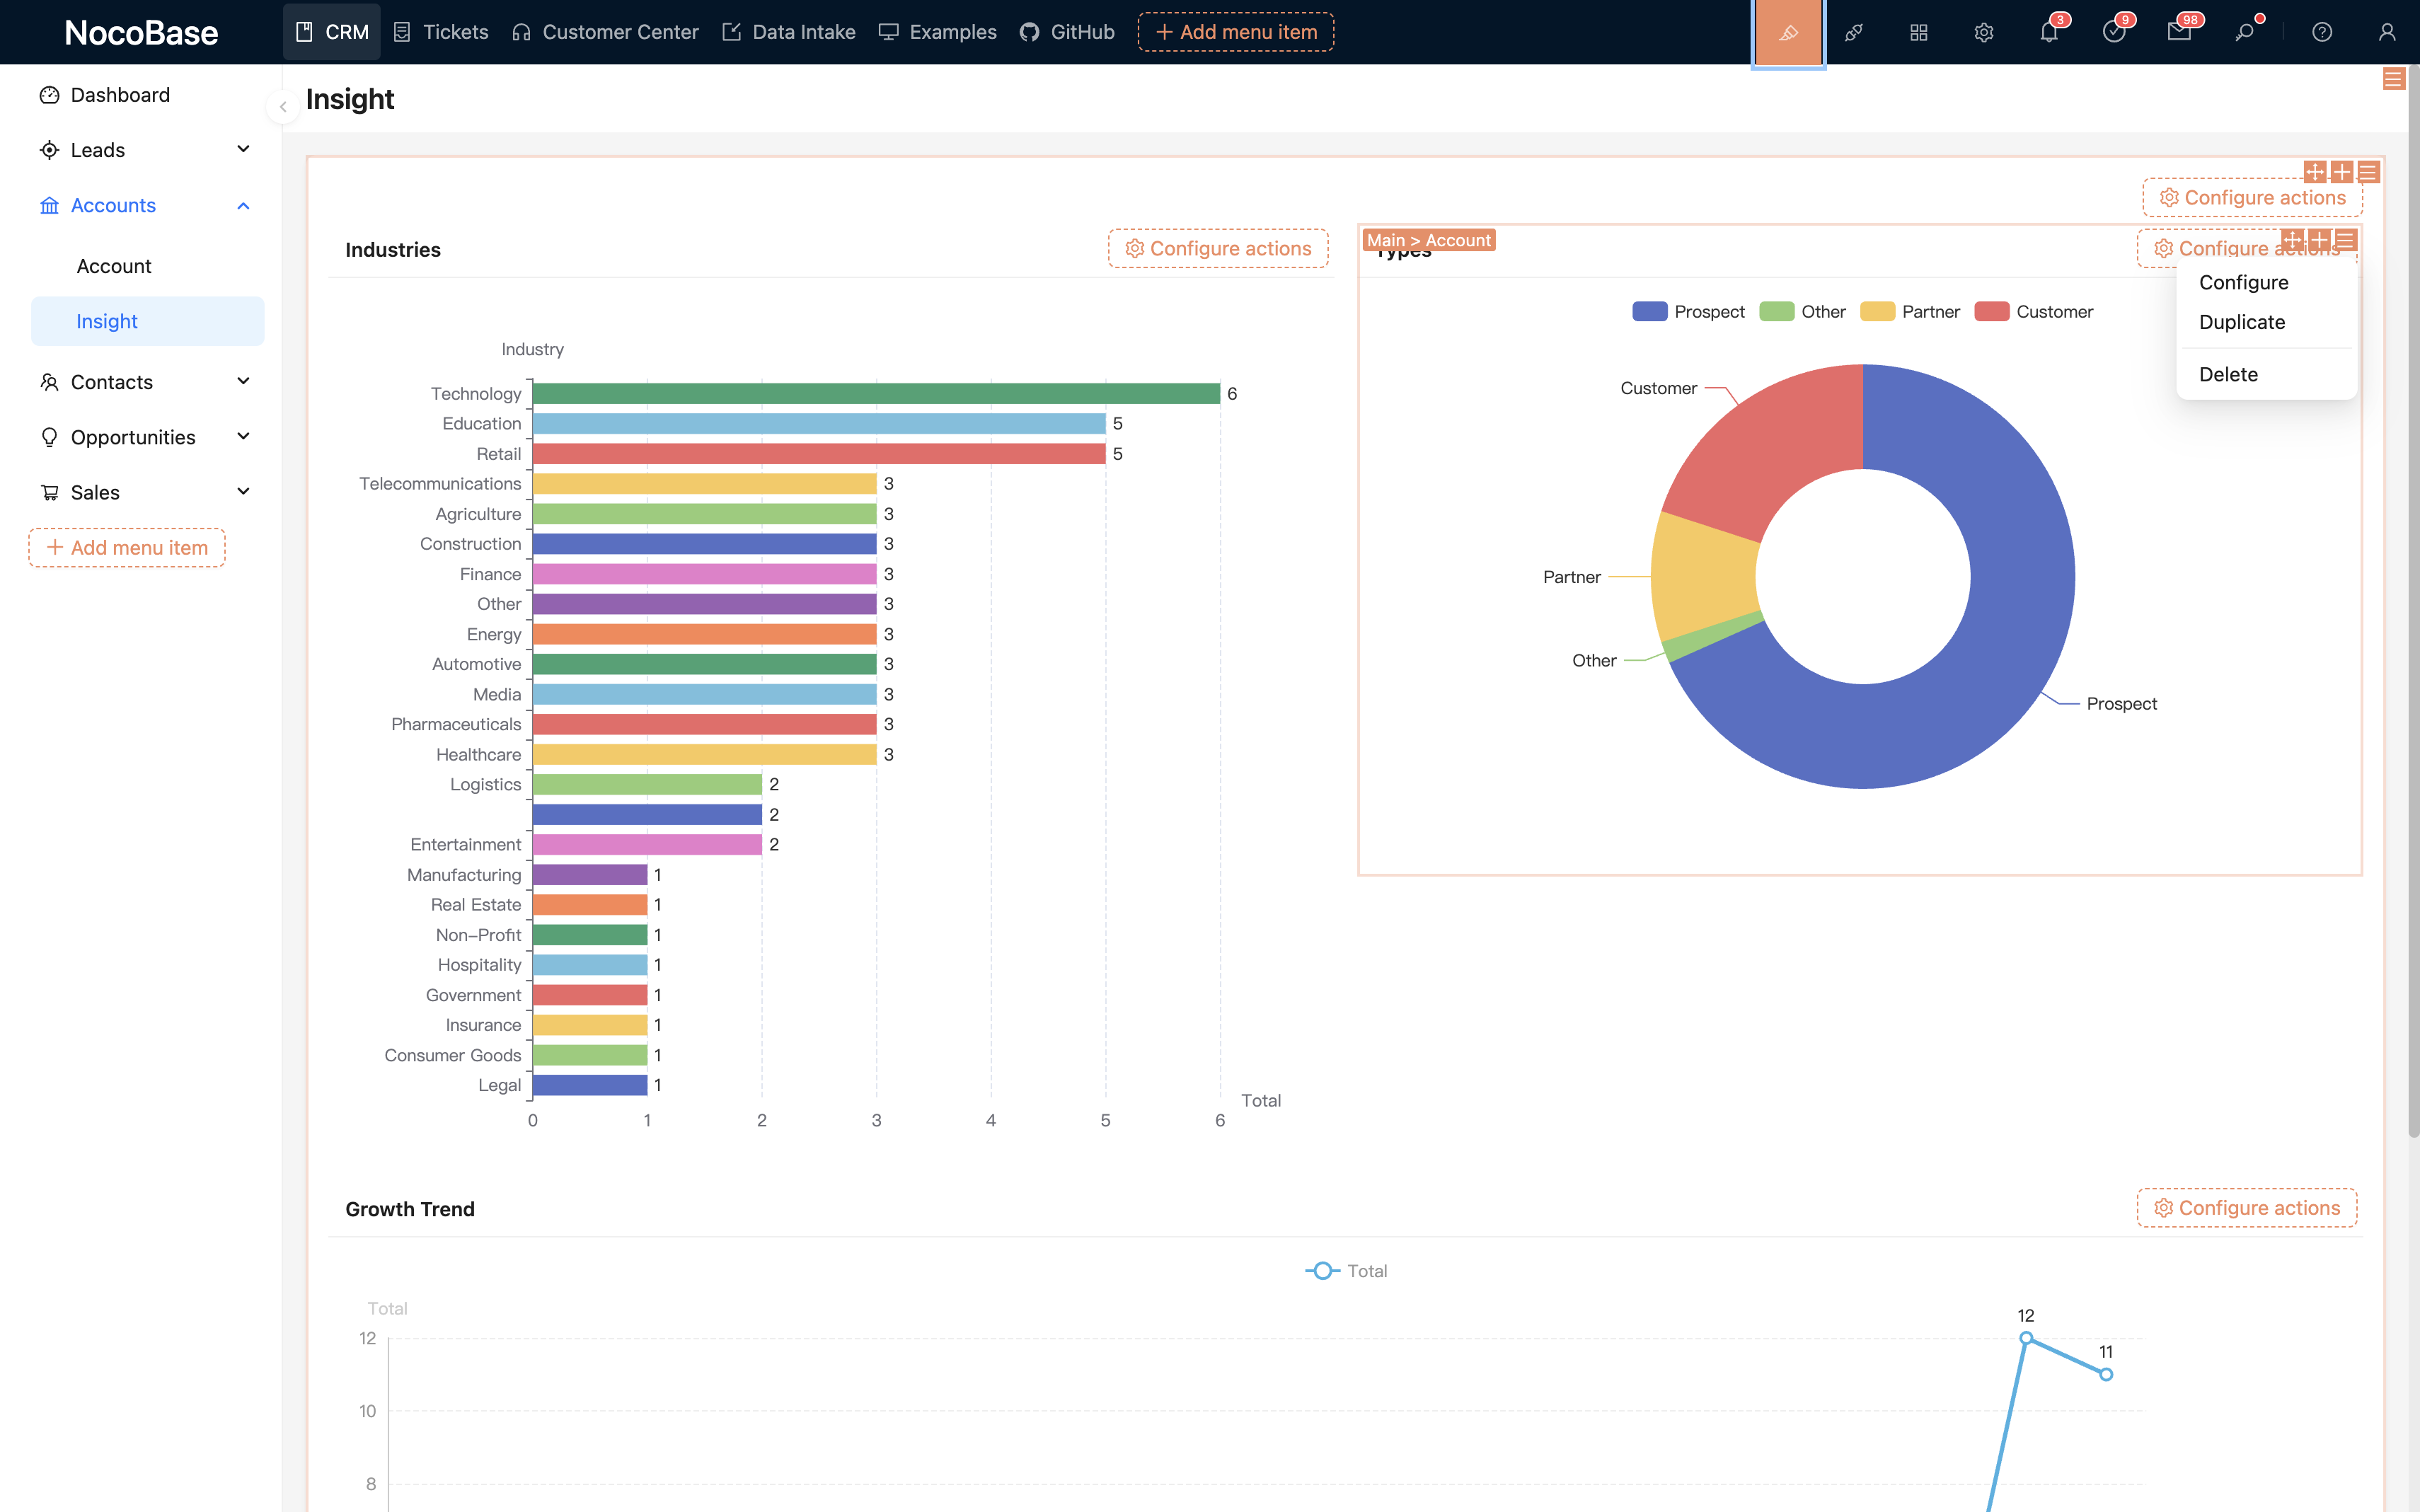The height and width of the screenshot is (1512, 2420).
Task: Open the mail inbox icon with 98 badge
Action: point(2178,32)
